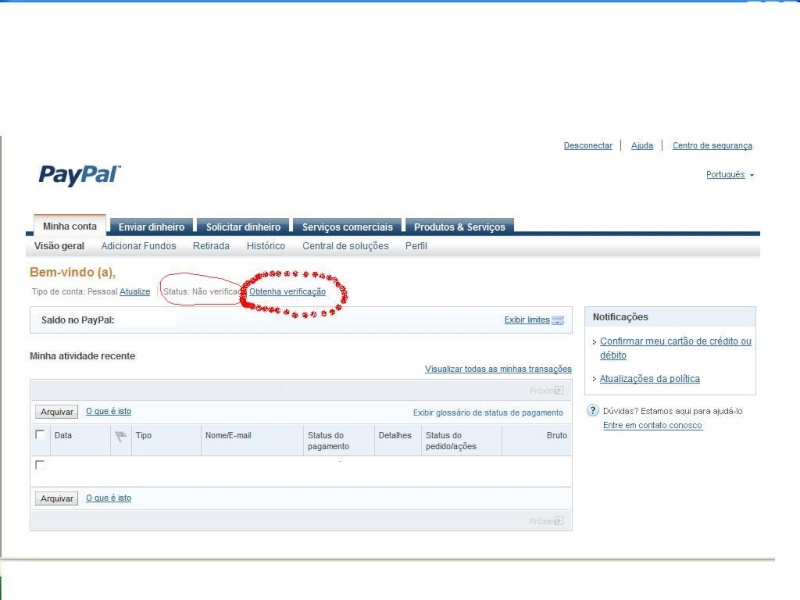The width and height of the screenshot is (800, 600).
Task: Click the Nome/E-mail column header
Action: [228, 435]
